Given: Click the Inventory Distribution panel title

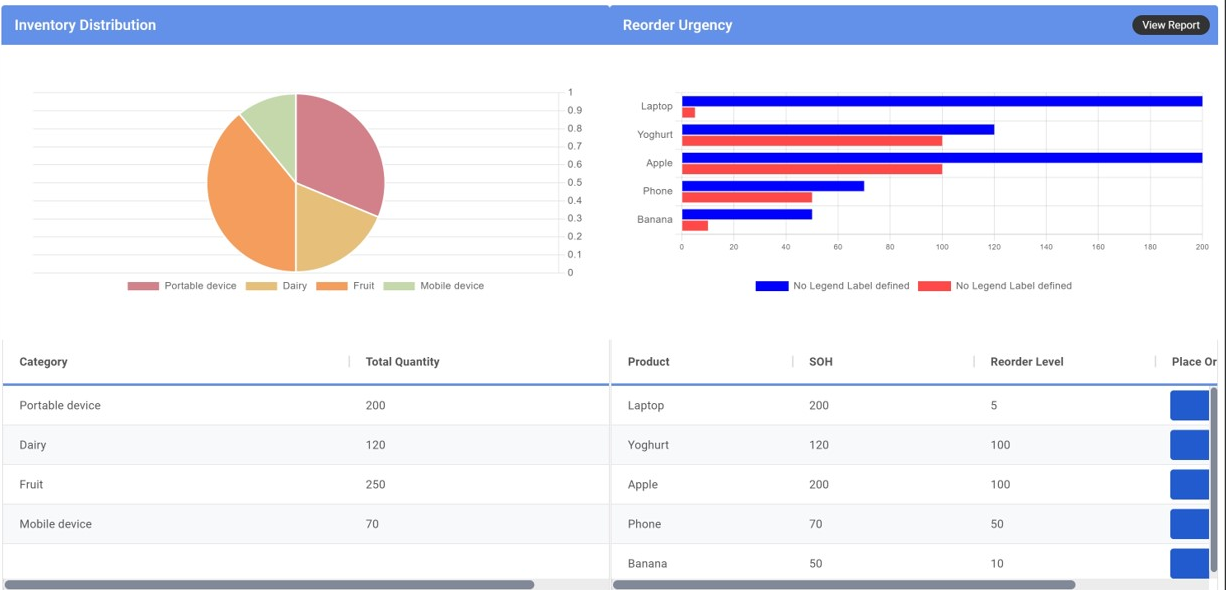Looking at the screenshot, I should pyautogui.click(x=85, y=25).
